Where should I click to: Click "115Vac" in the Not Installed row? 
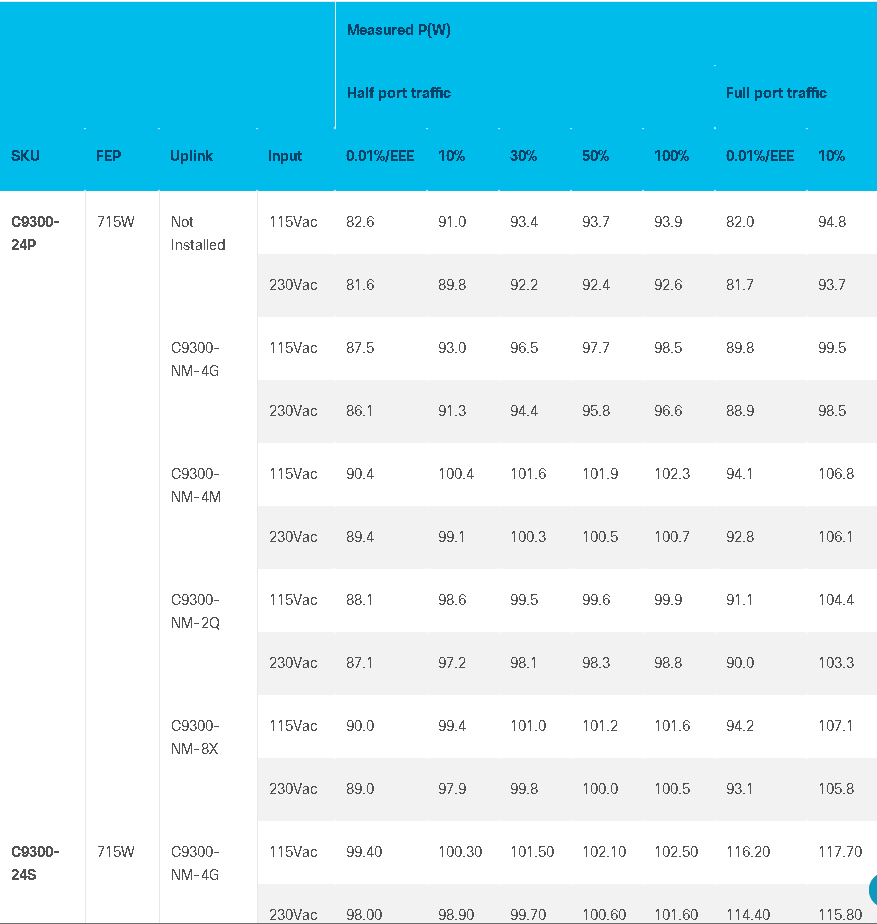click(x=293, y=222)
